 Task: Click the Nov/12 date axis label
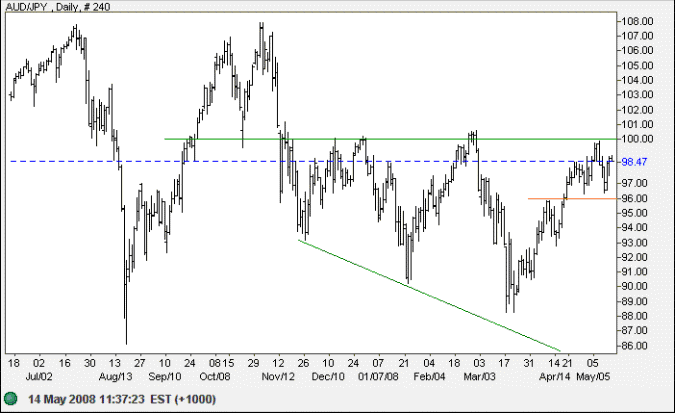[x=278, y=376]
